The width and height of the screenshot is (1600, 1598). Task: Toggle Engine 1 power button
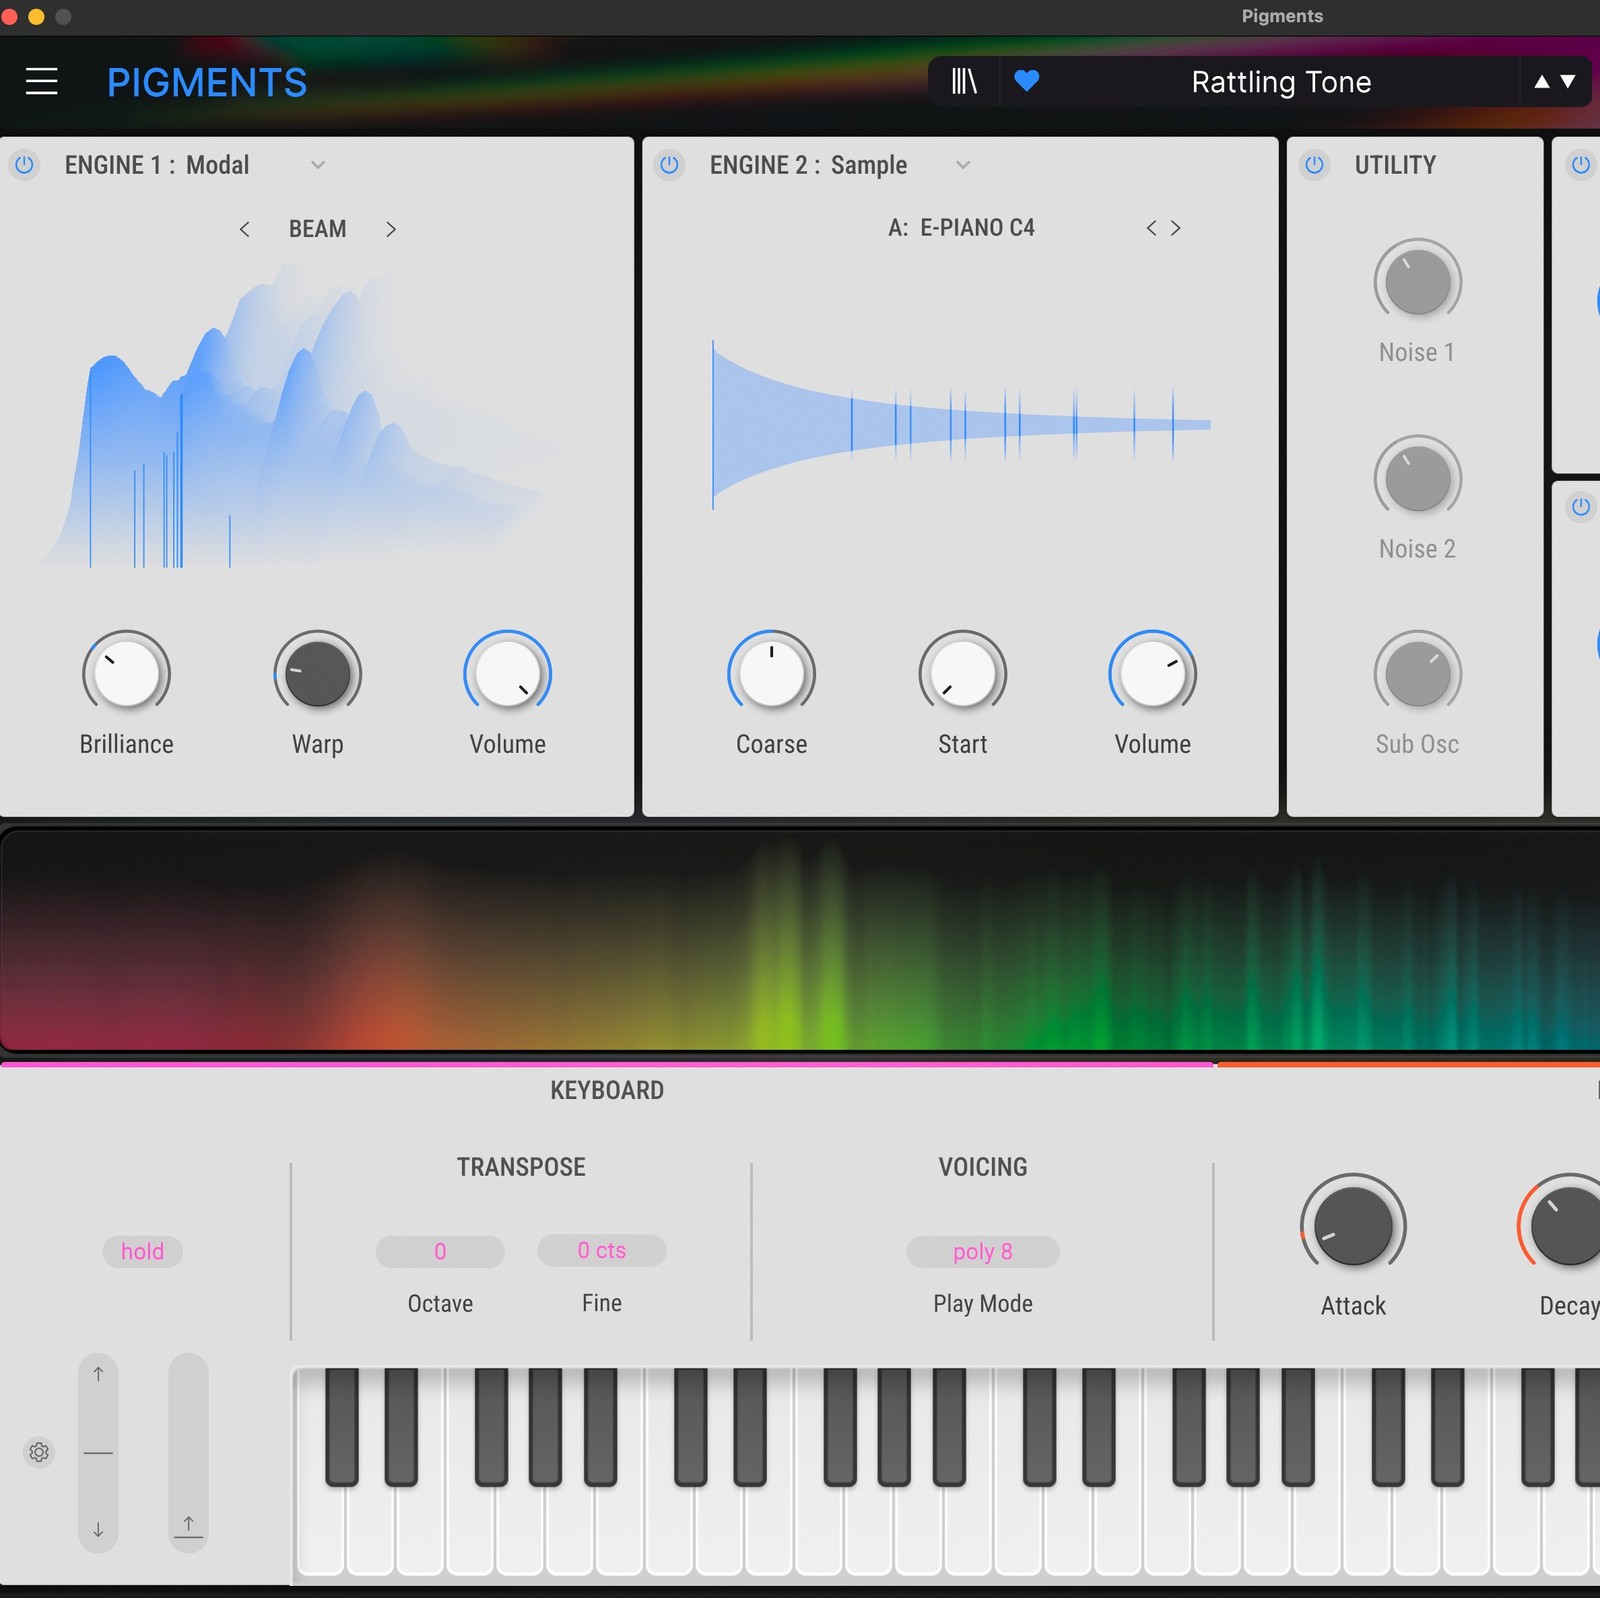[x=24, y=164]
